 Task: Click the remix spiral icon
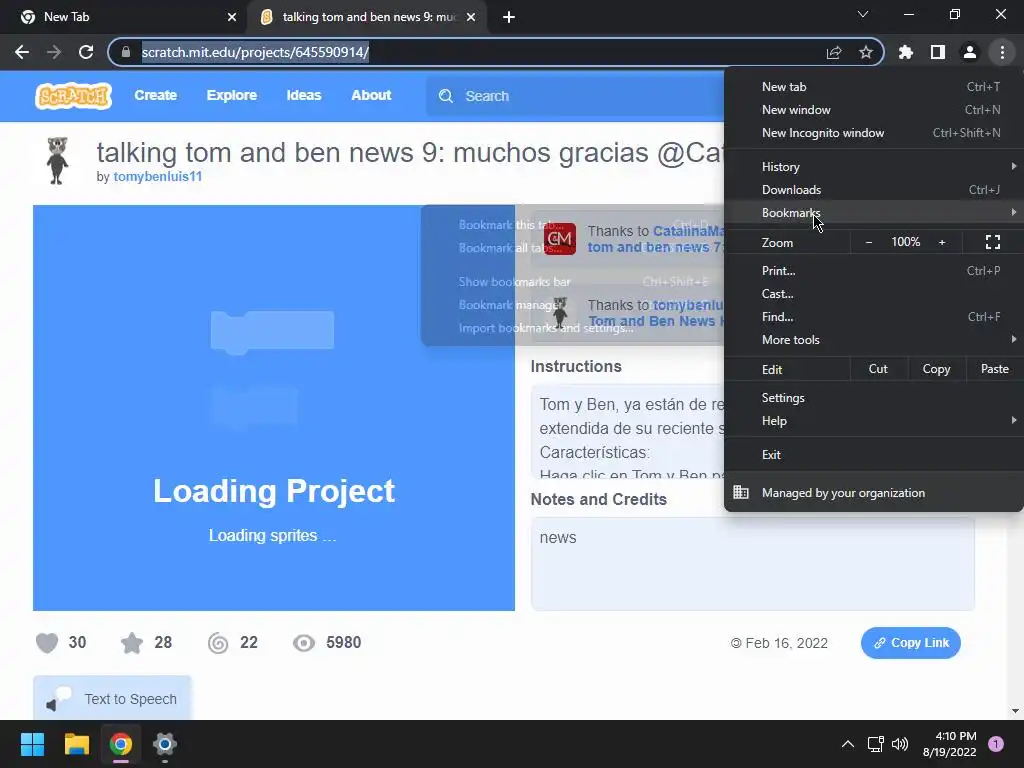[218, 643]
